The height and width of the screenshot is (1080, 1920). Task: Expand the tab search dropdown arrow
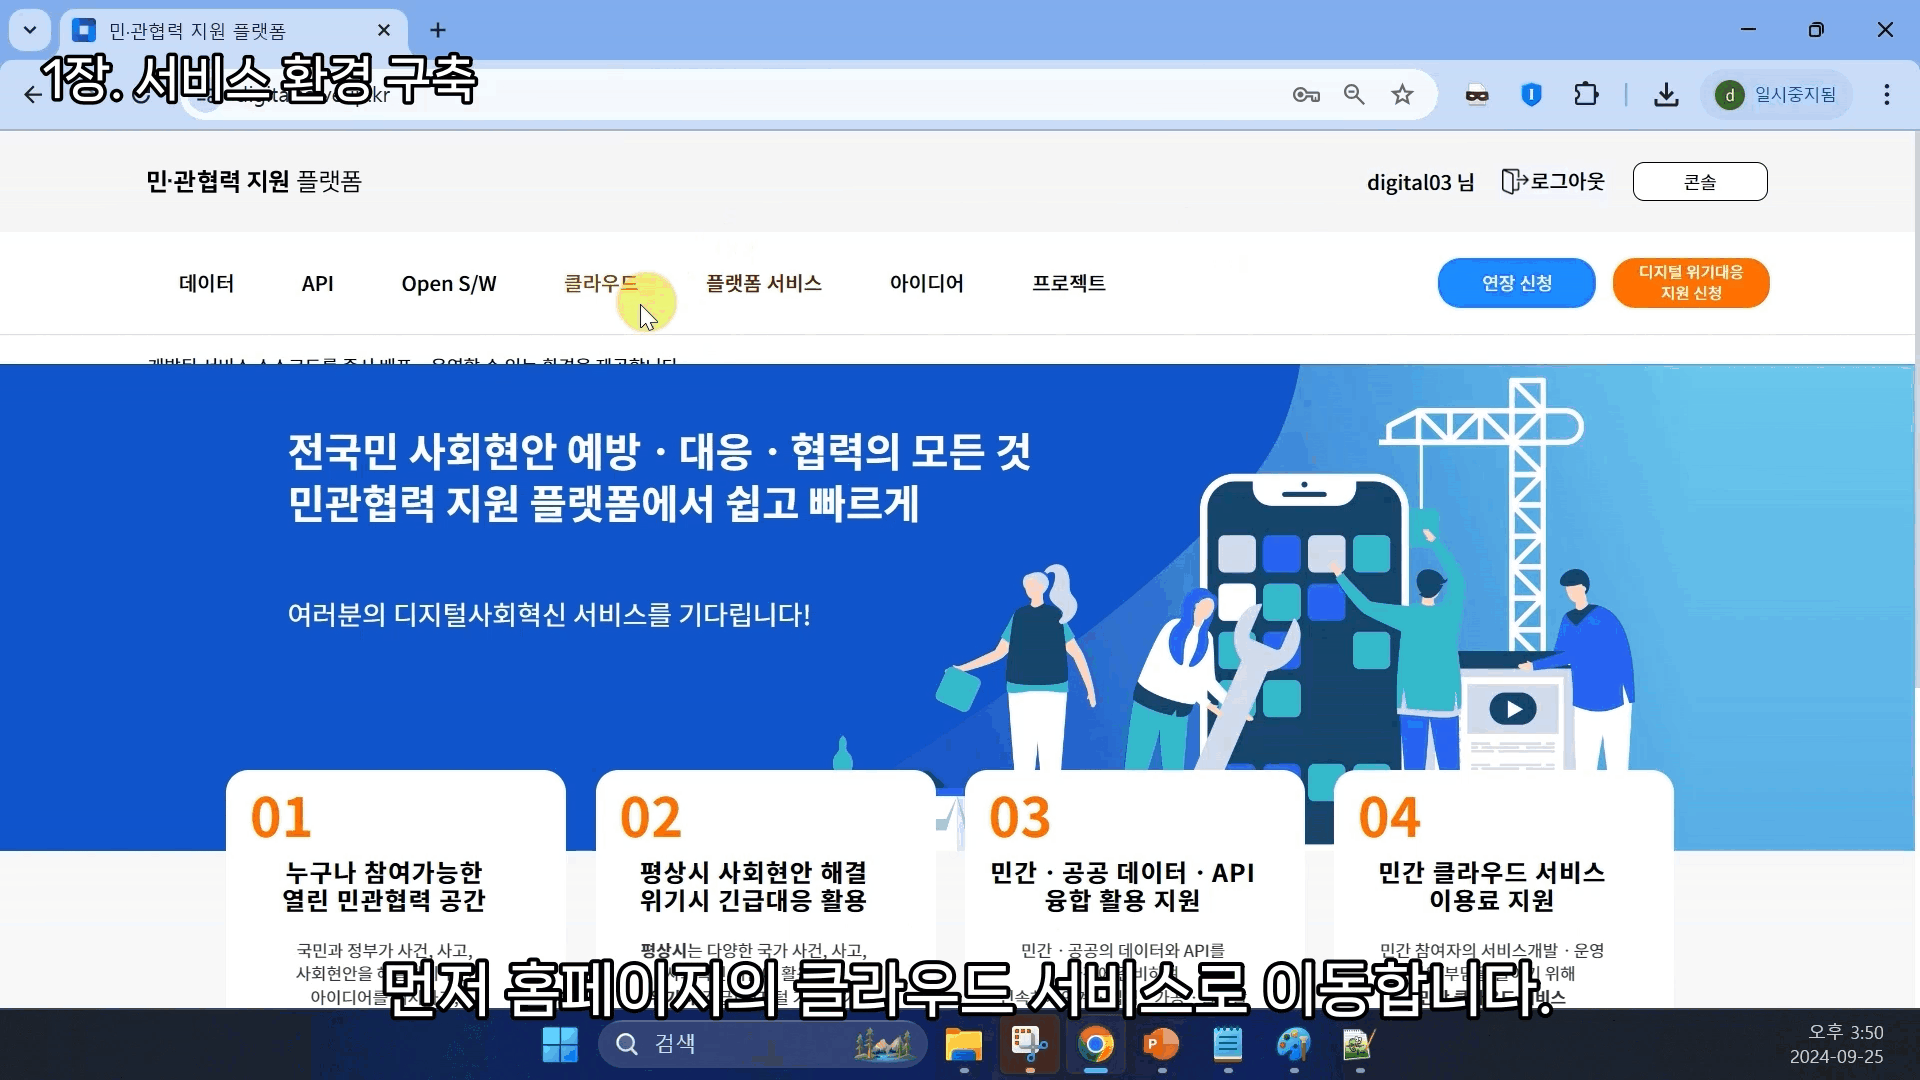30,30
